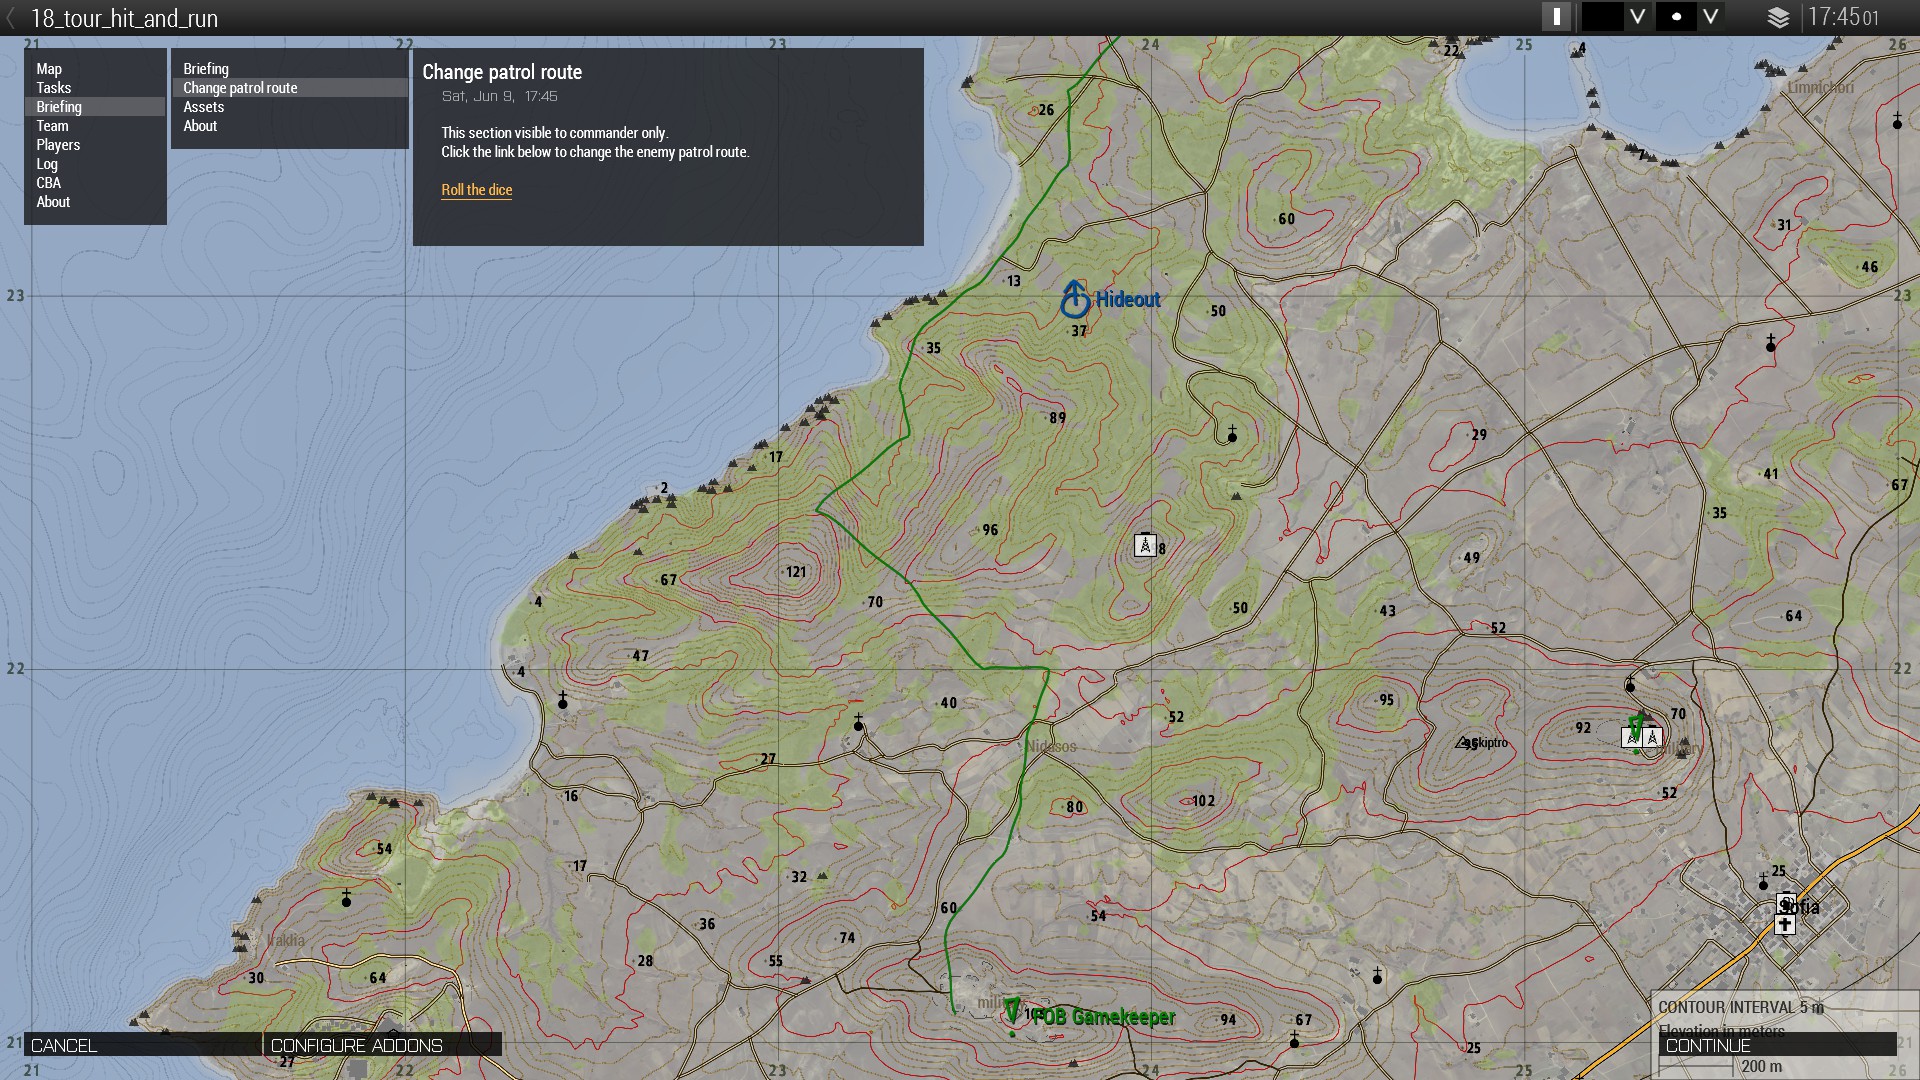Click the chapel marker near elevation 29

pyautogui.click(x=1232, y=435)
